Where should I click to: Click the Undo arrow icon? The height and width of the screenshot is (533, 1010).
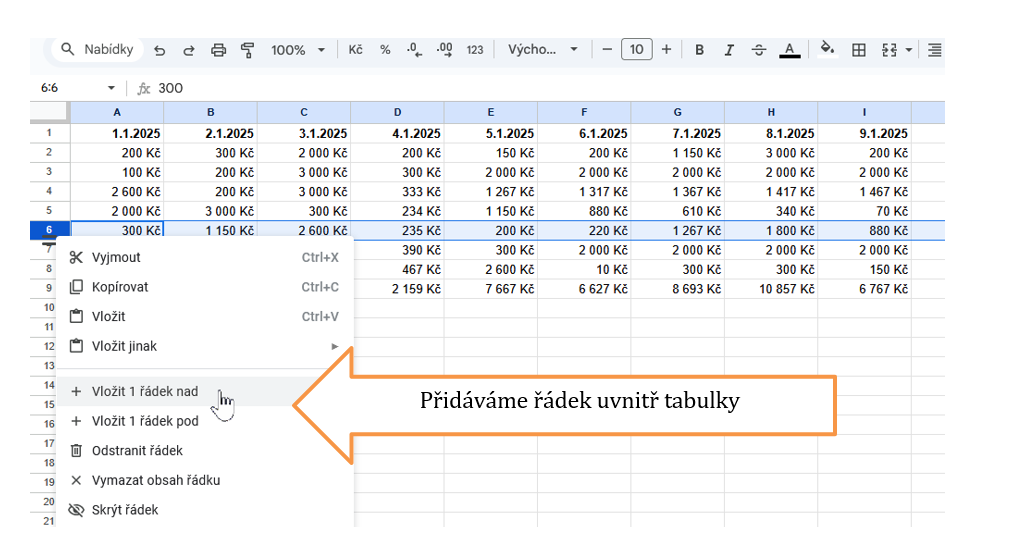click(160, 50)
